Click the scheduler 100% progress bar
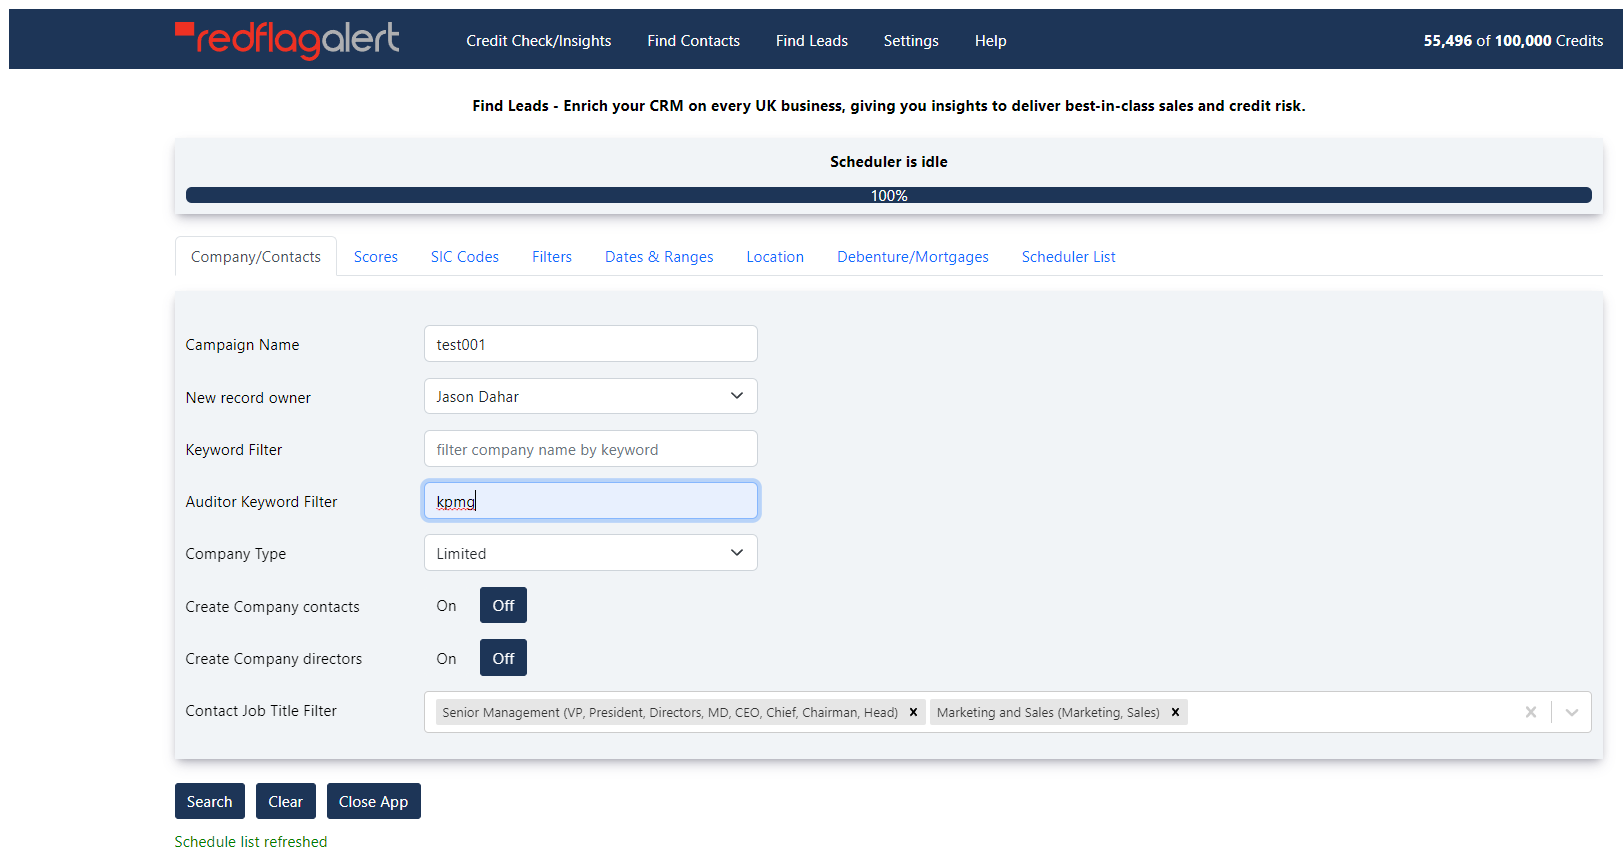 (x=888, y=195)
